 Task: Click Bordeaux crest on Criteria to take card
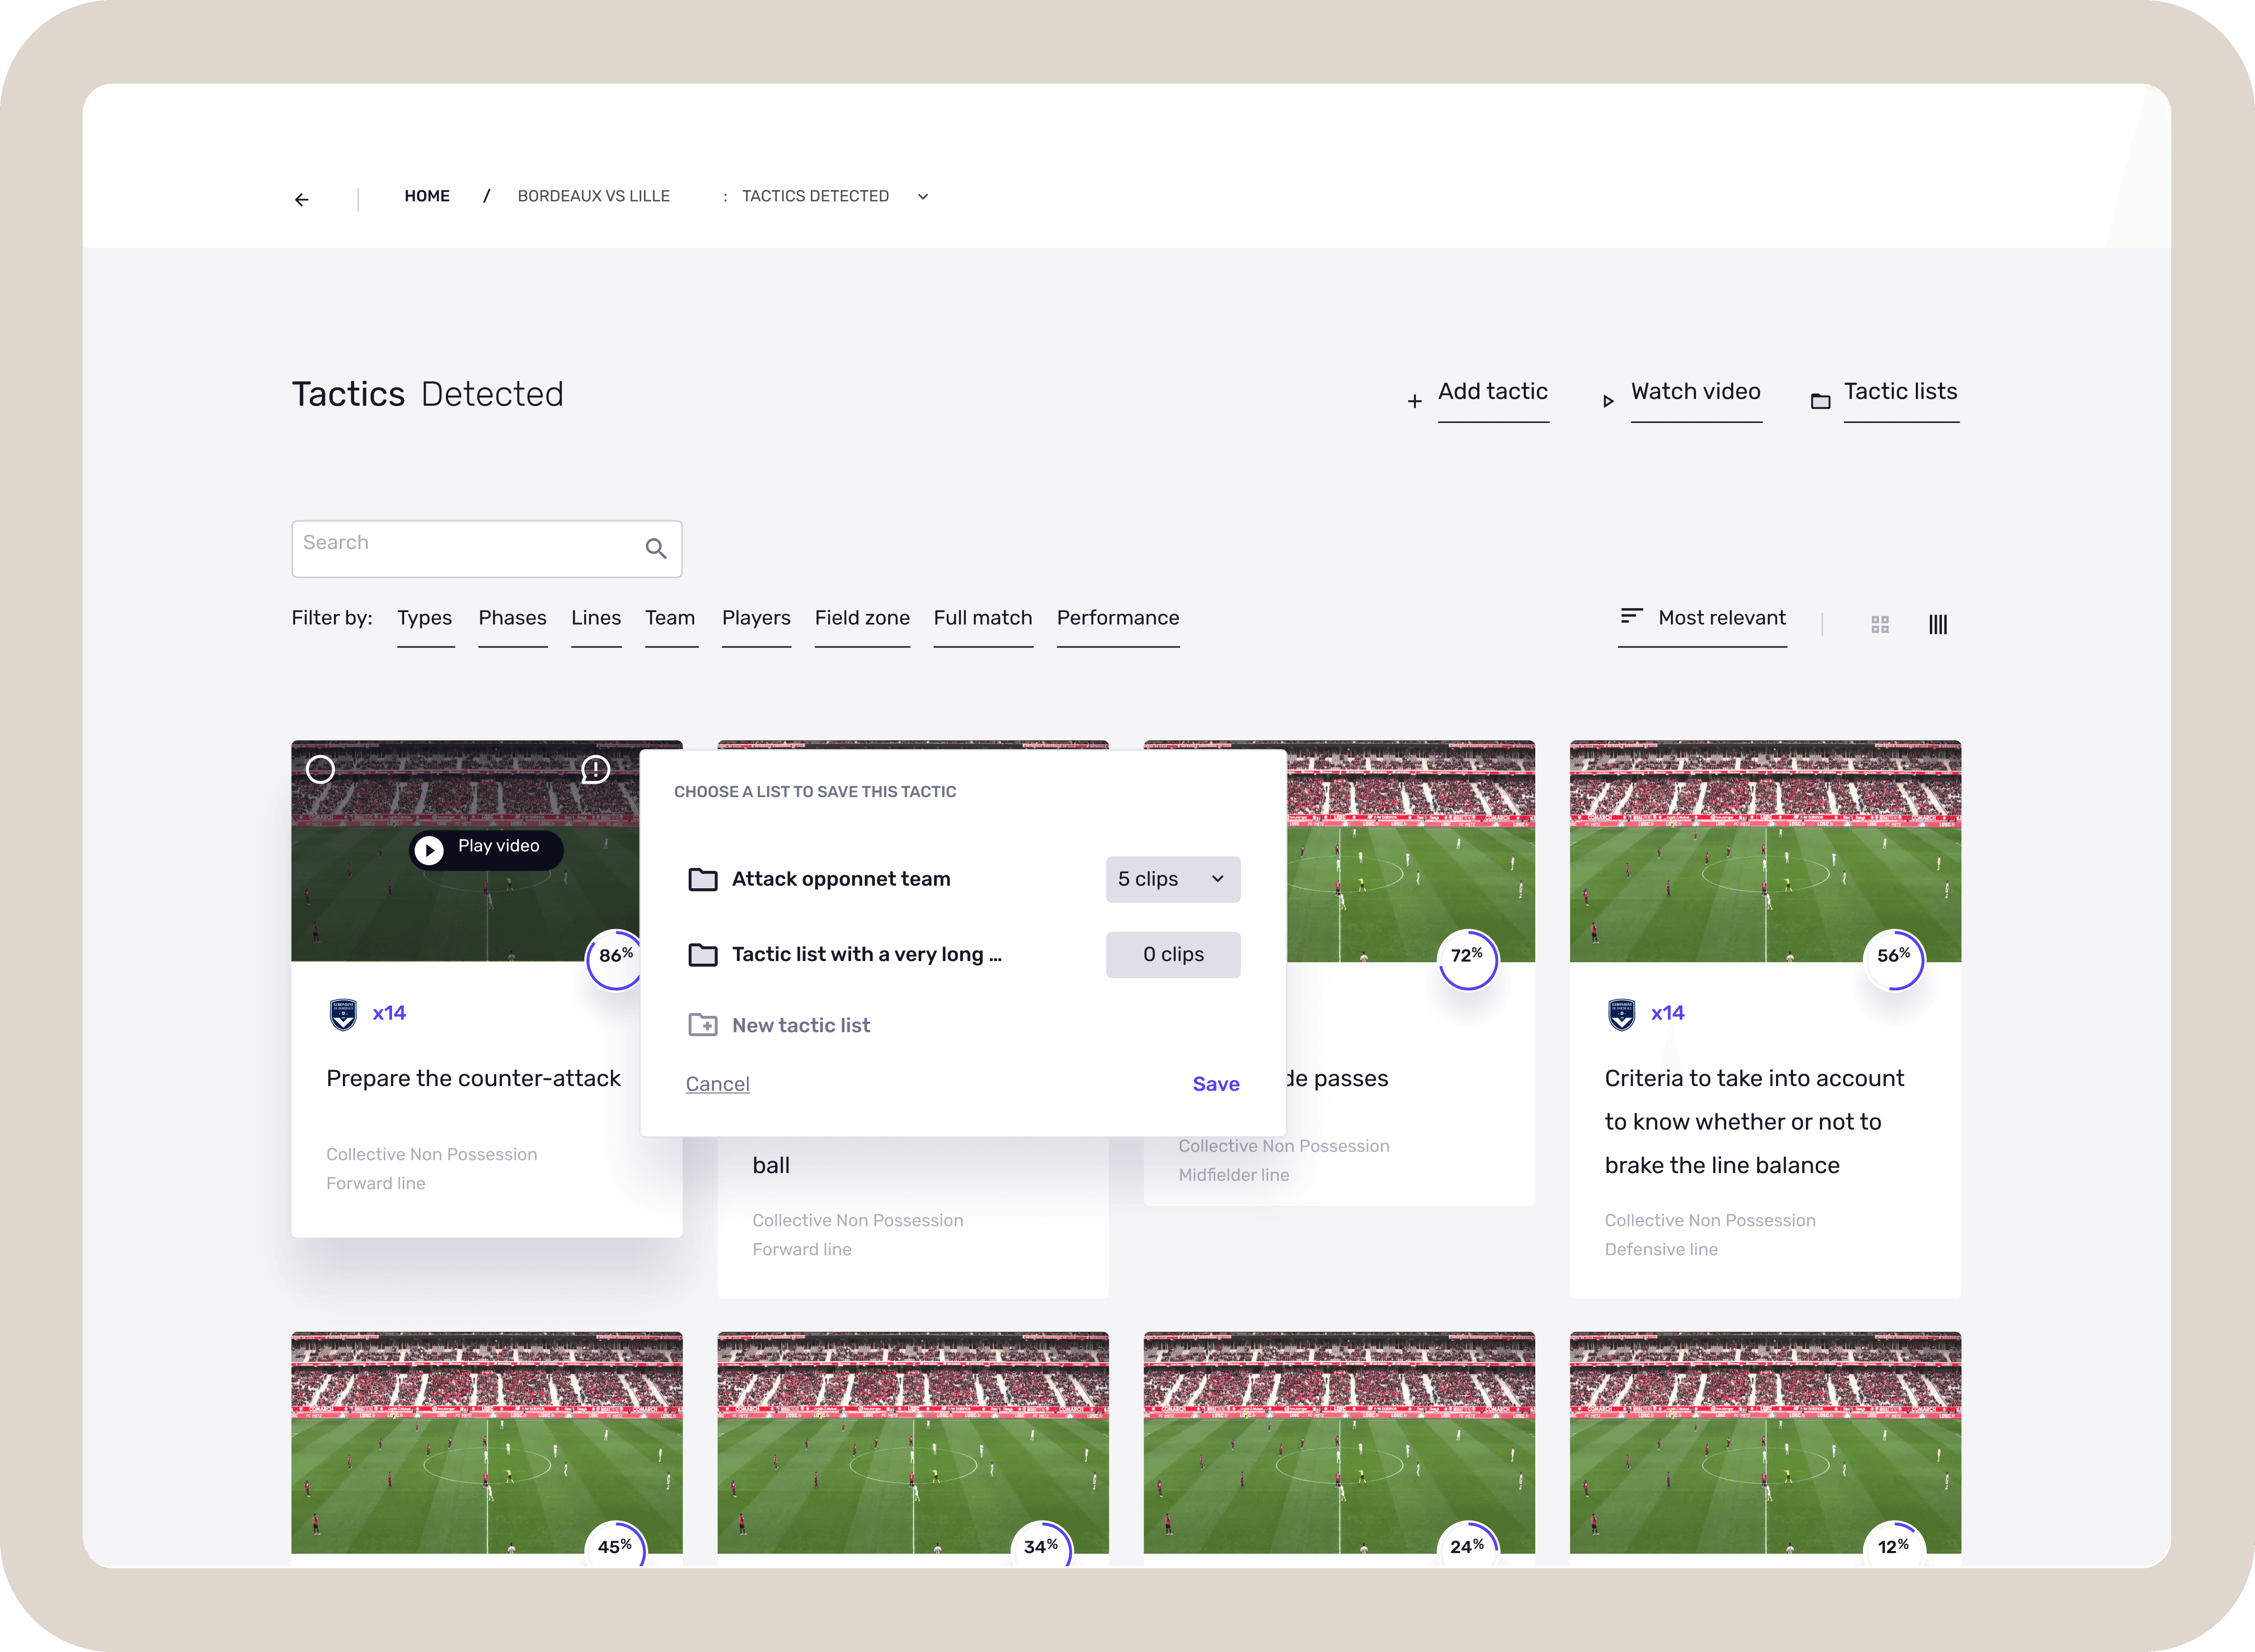pyautogui.click(x=1621, y=1014)
